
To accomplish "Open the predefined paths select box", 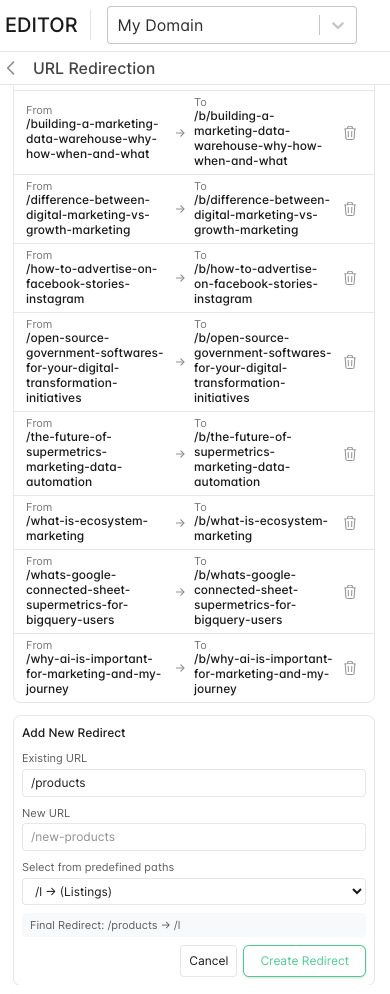I will (x=194, y=891).
